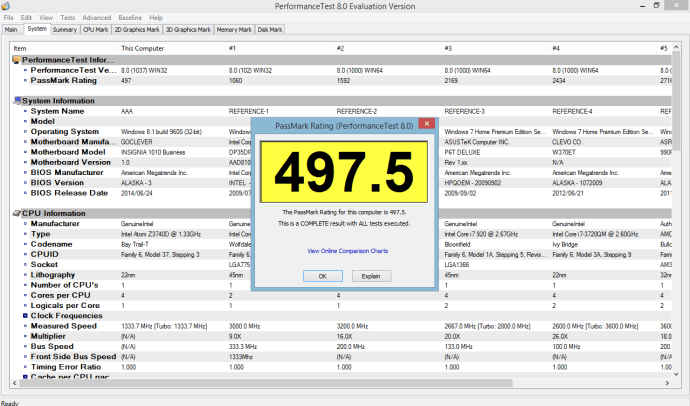
Task: Select the Lithography row
Action: coord(341,275)
